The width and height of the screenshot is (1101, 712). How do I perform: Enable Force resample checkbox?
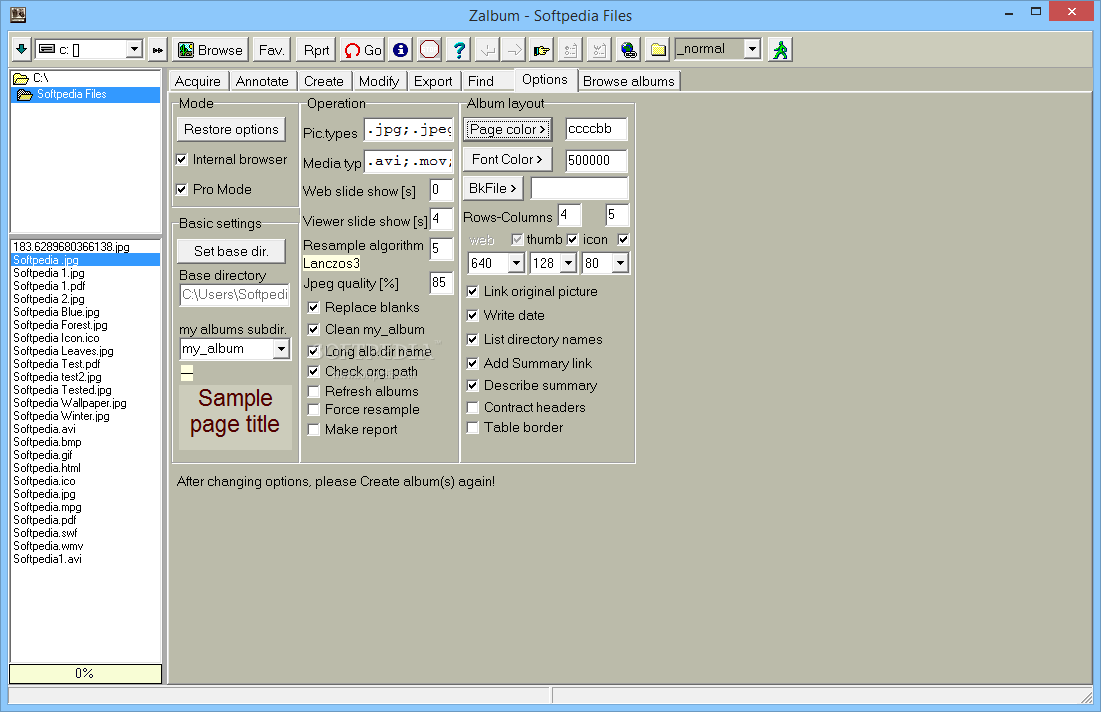pyautogui.click(x=314, y=409)
